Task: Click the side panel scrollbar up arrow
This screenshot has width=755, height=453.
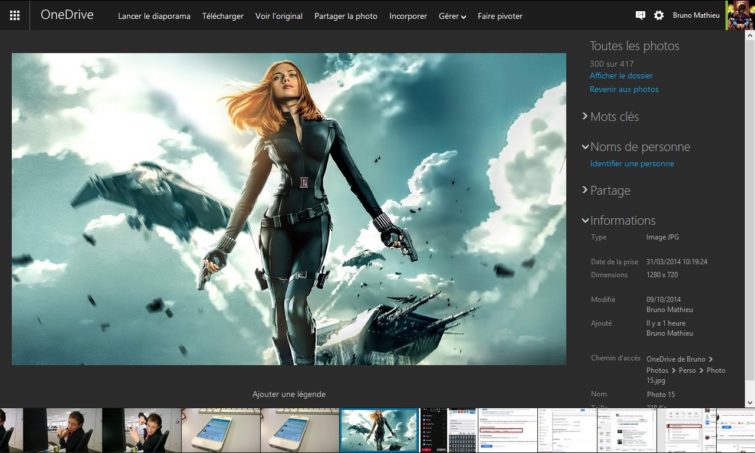Action: 750,35
